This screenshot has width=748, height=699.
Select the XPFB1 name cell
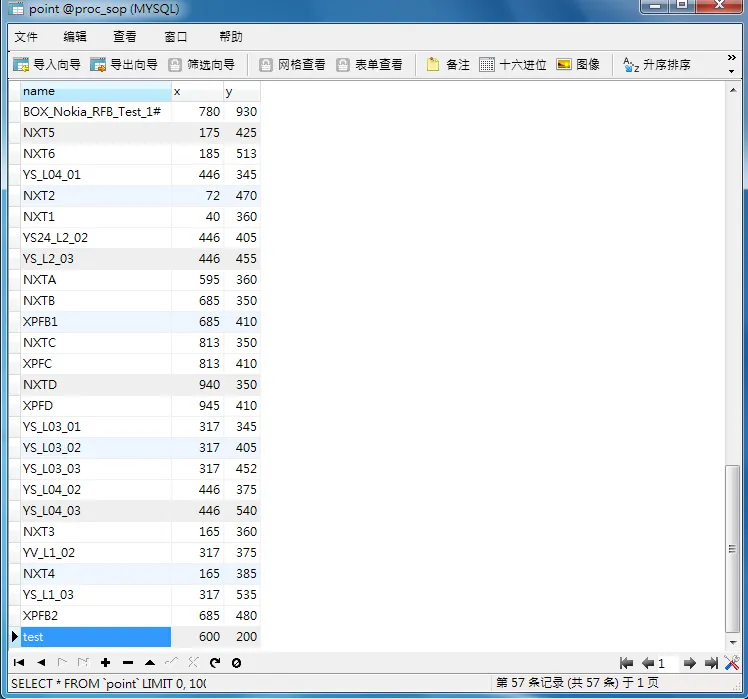[x=96, y=322]
